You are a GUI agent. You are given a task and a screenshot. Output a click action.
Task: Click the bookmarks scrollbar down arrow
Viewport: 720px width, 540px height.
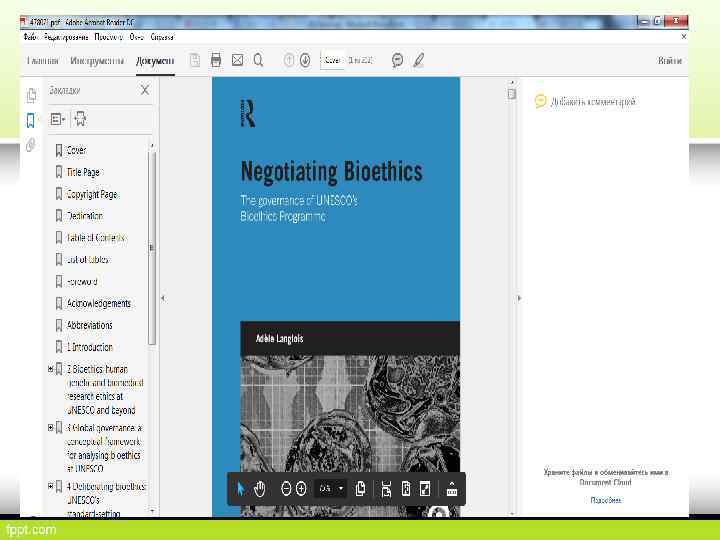pos(152,510)
